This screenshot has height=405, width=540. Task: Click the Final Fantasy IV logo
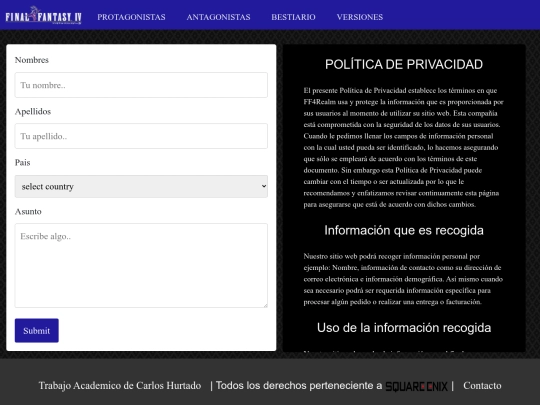tap(43, 15)
